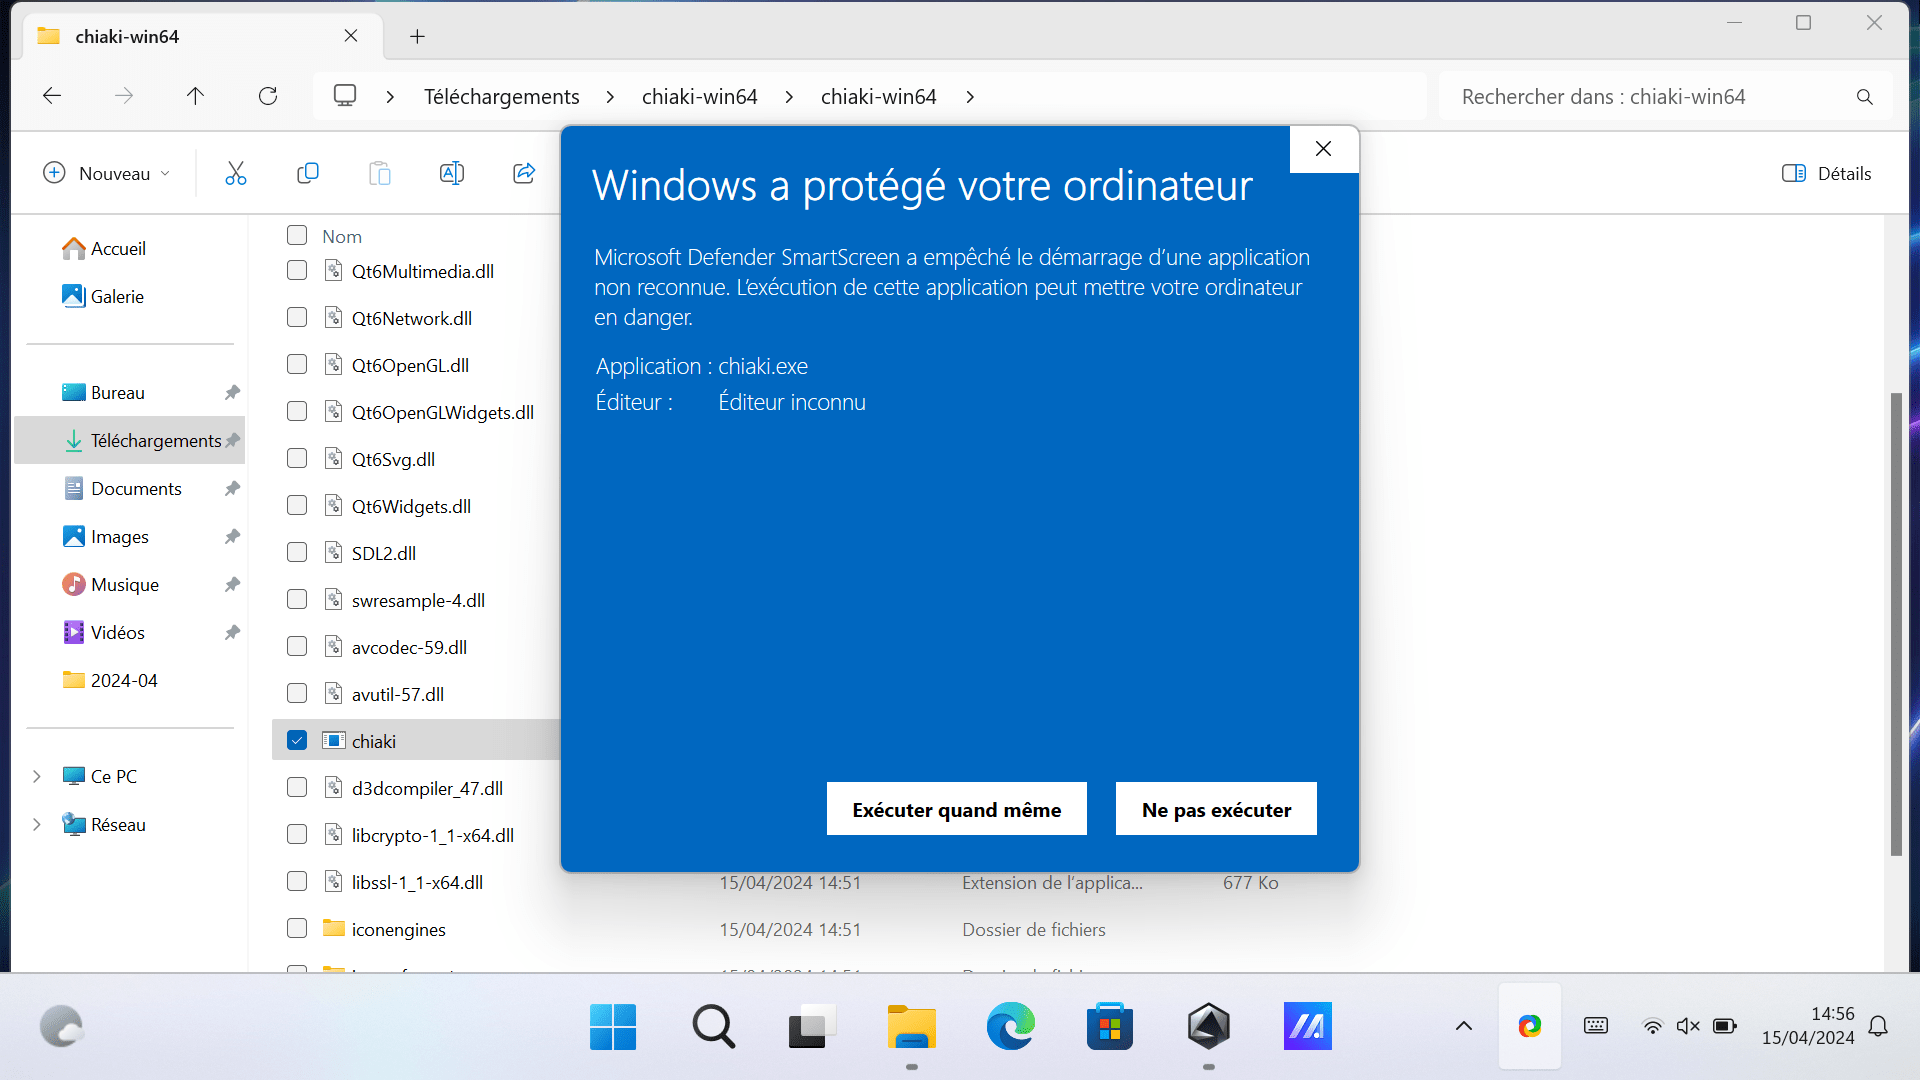The height and width of the screenshot is (1080, 1920).
Task: Expand the Ce PC tree node
Action: [37, 776]
